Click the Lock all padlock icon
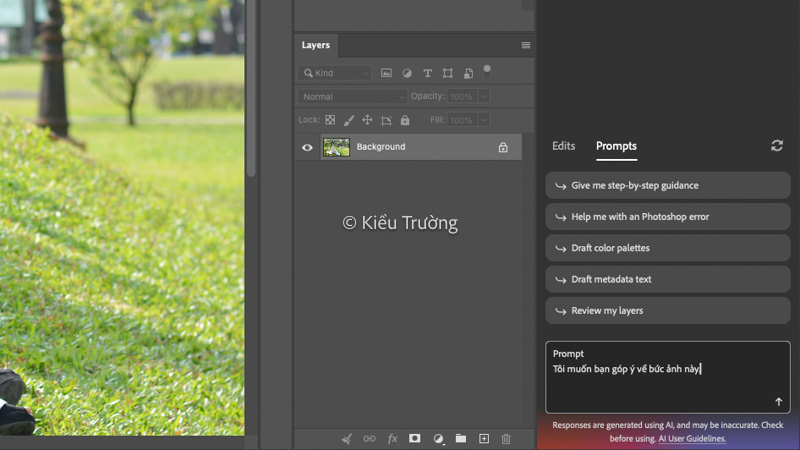 405,120
